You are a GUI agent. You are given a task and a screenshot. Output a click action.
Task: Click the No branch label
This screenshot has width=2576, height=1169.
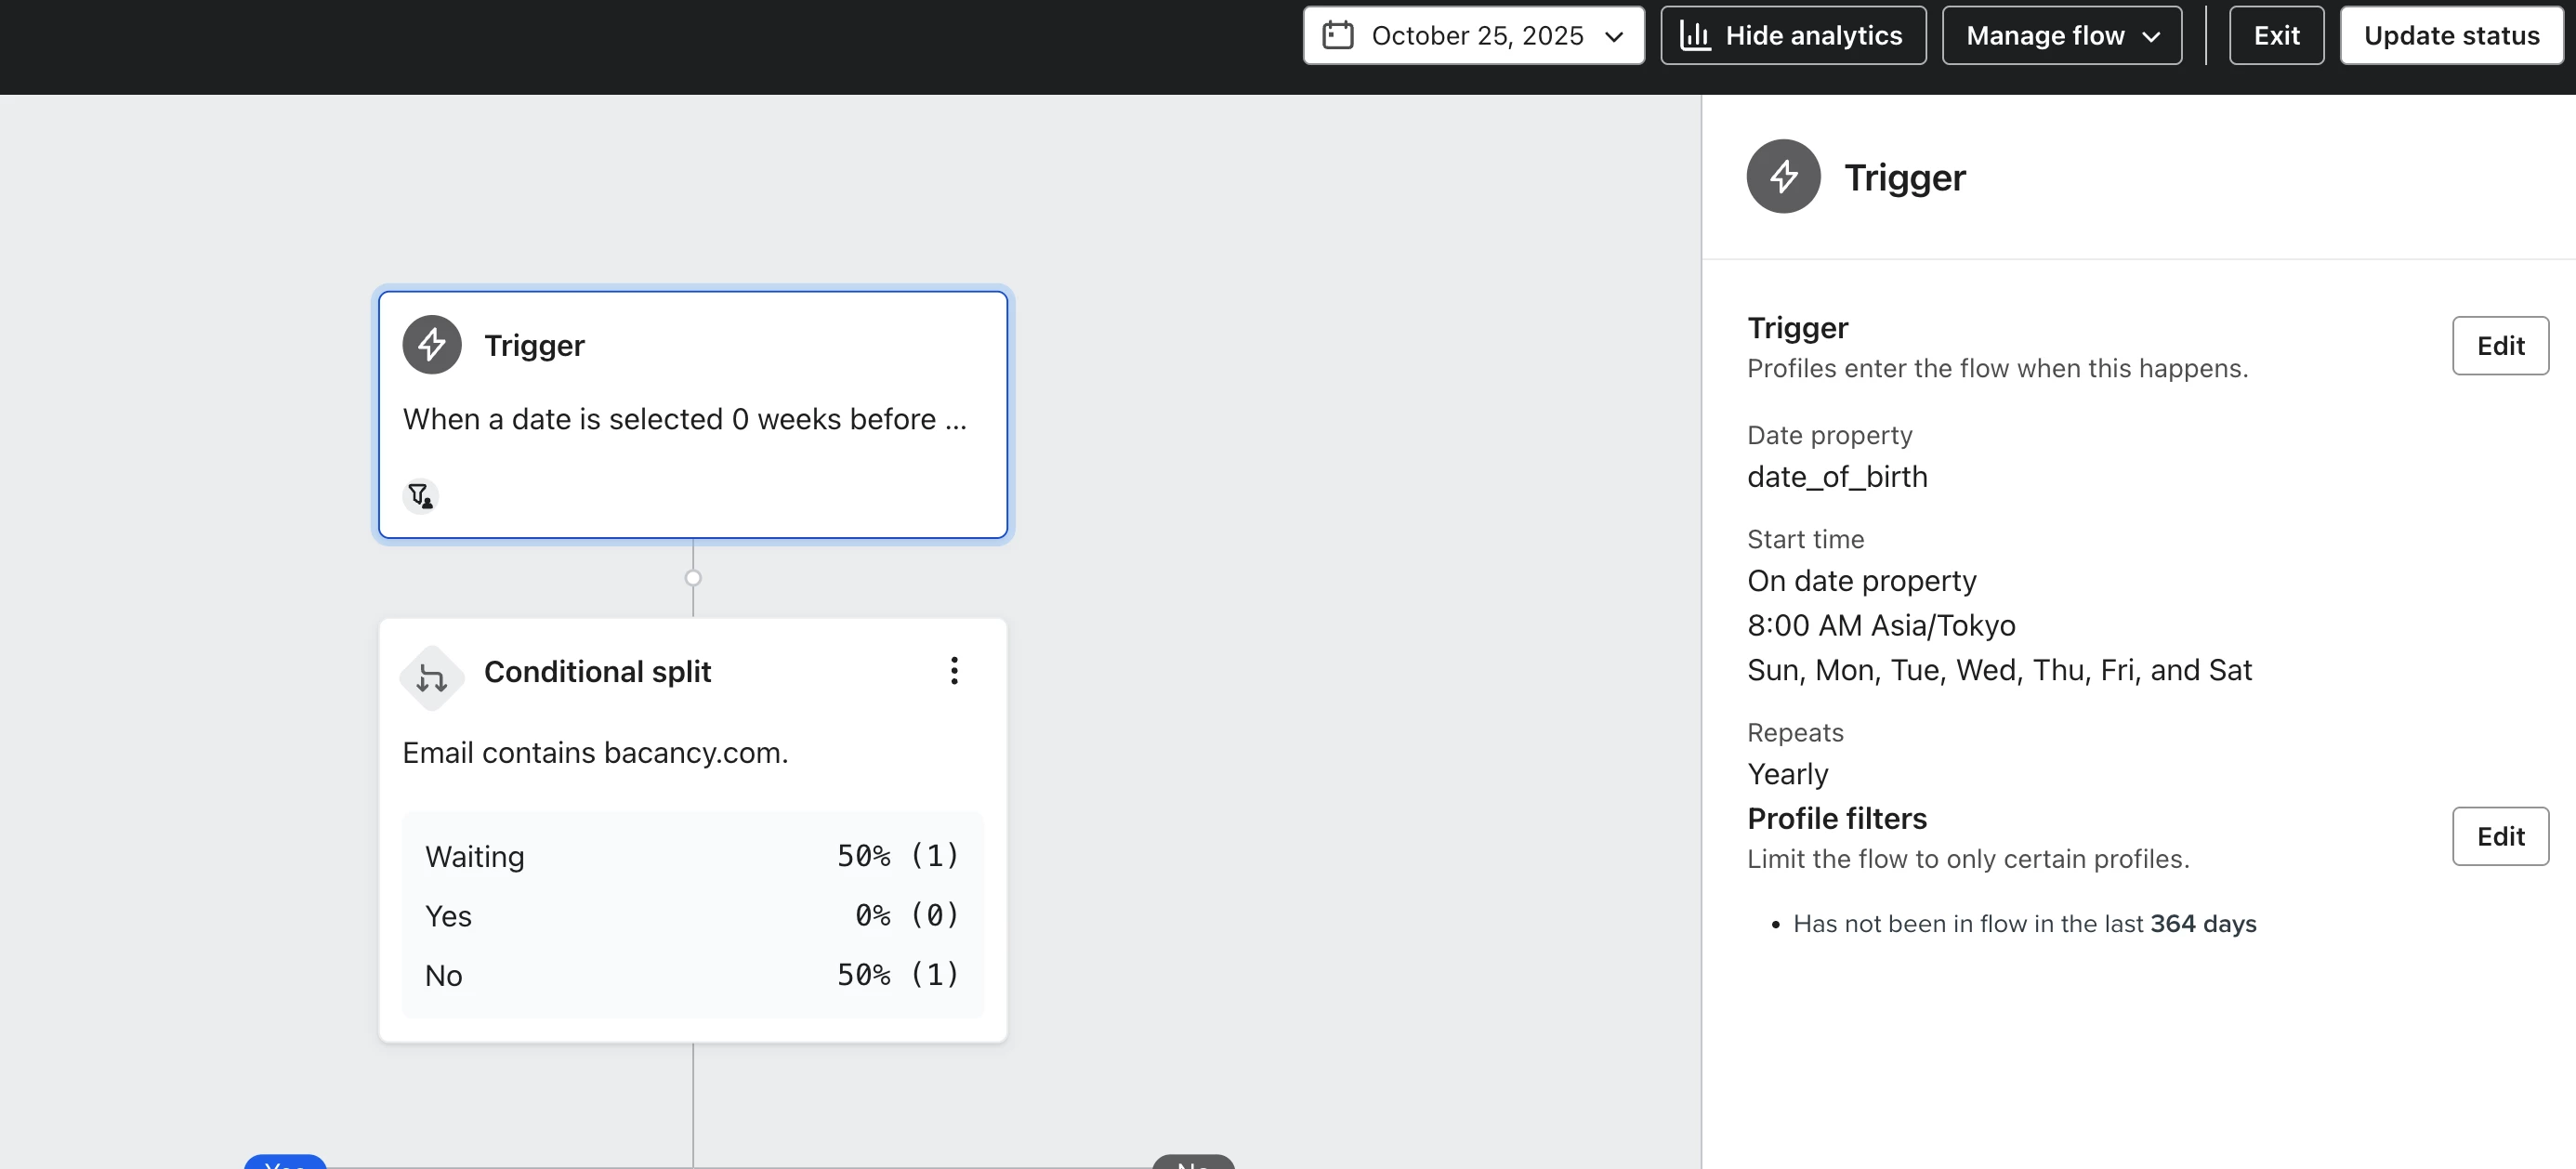click(1193, 1163)
